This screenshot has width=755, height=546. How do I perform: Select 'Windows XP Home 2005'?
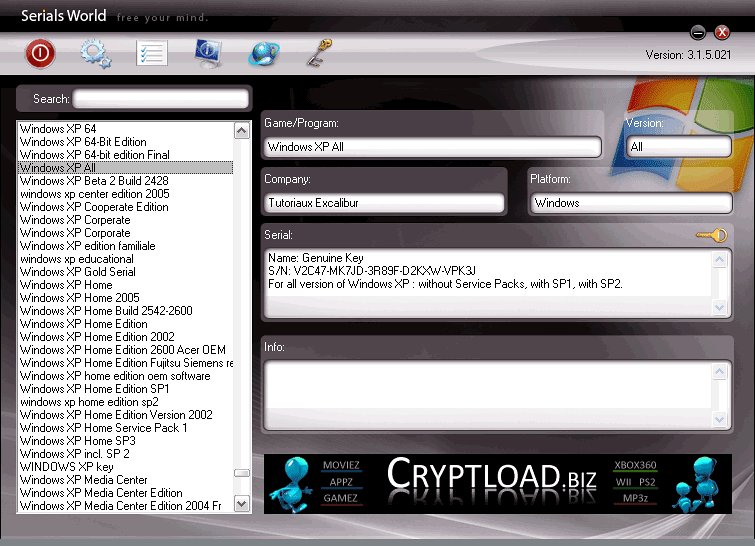126,298
